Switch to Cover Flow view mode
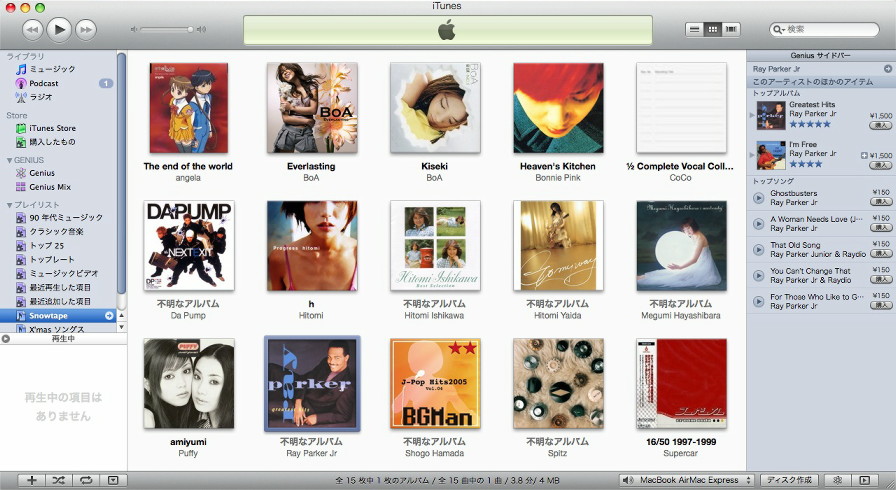The image size is (896, 490). [731, 29]
